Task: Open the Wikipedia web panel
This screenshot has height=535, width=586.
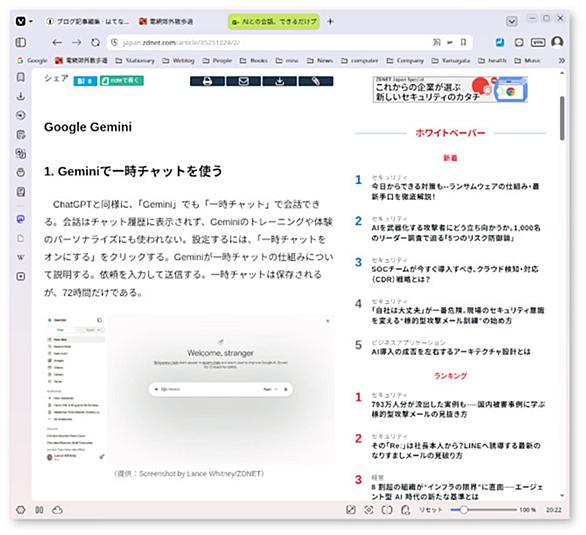Action: tap(21, 257)
